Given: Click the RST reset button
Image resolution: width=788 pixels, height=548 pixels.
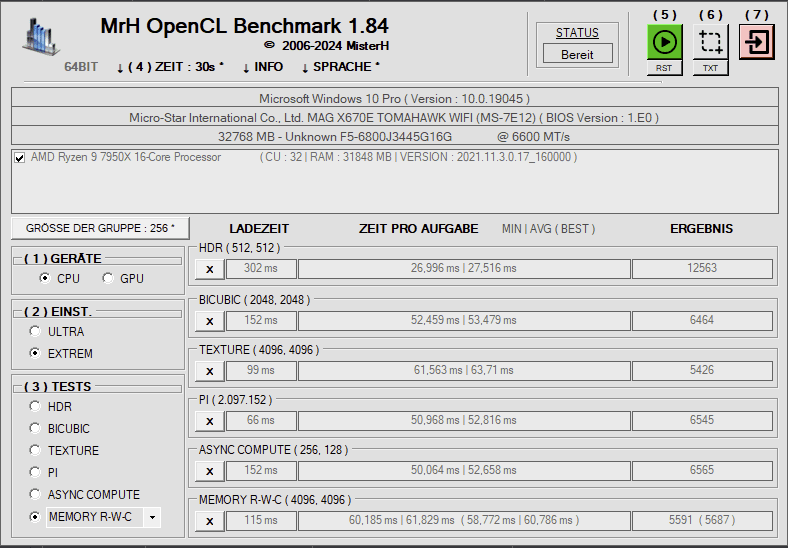Looking at the screenshot, I should click(x=664, y=68).
